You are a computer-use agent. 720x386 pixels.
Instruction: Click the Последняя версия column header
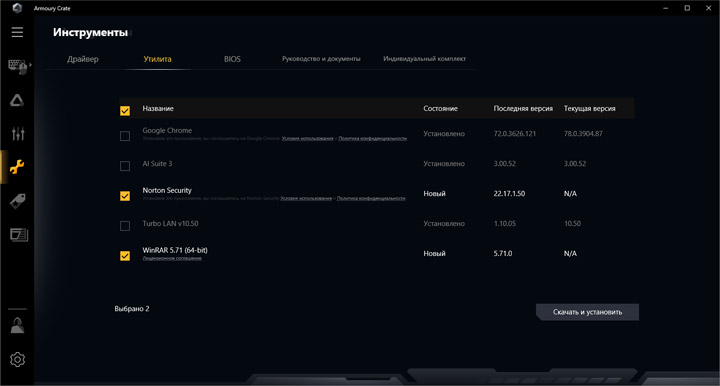point(523,108)
